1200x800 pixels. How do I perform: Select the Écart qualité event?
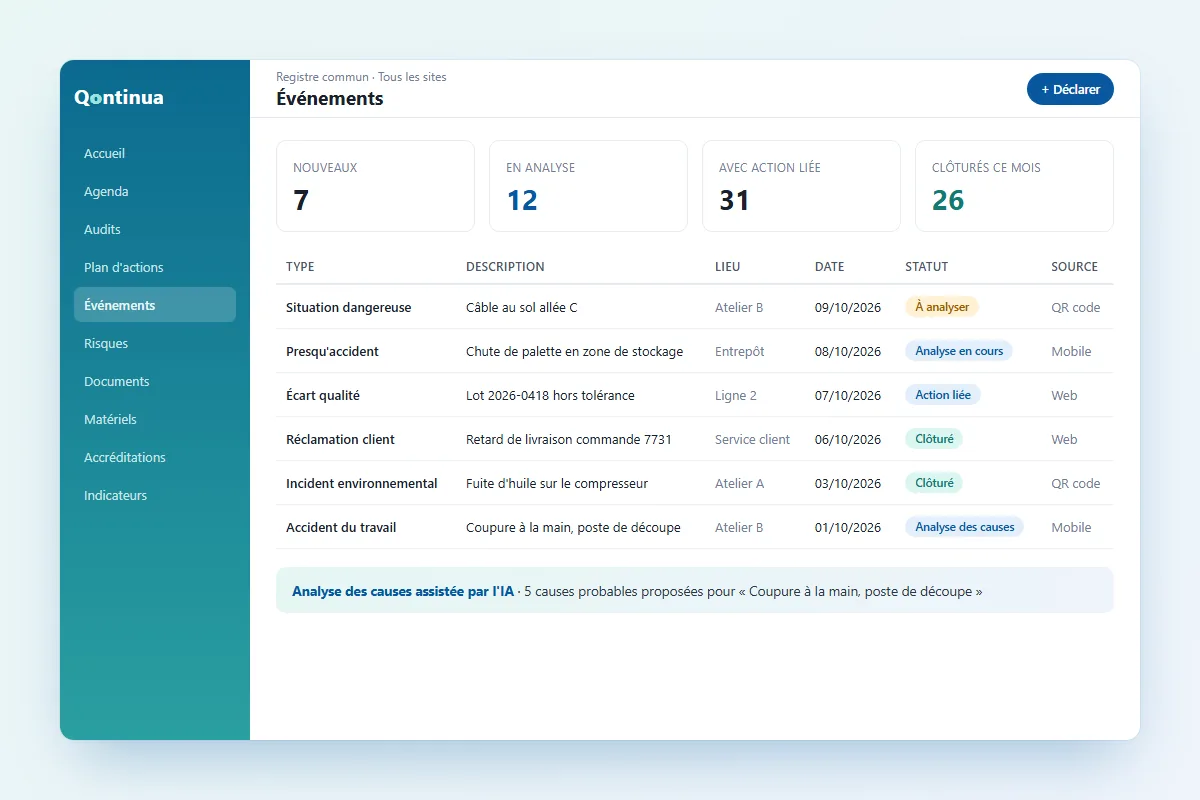(x=694, y=395)
